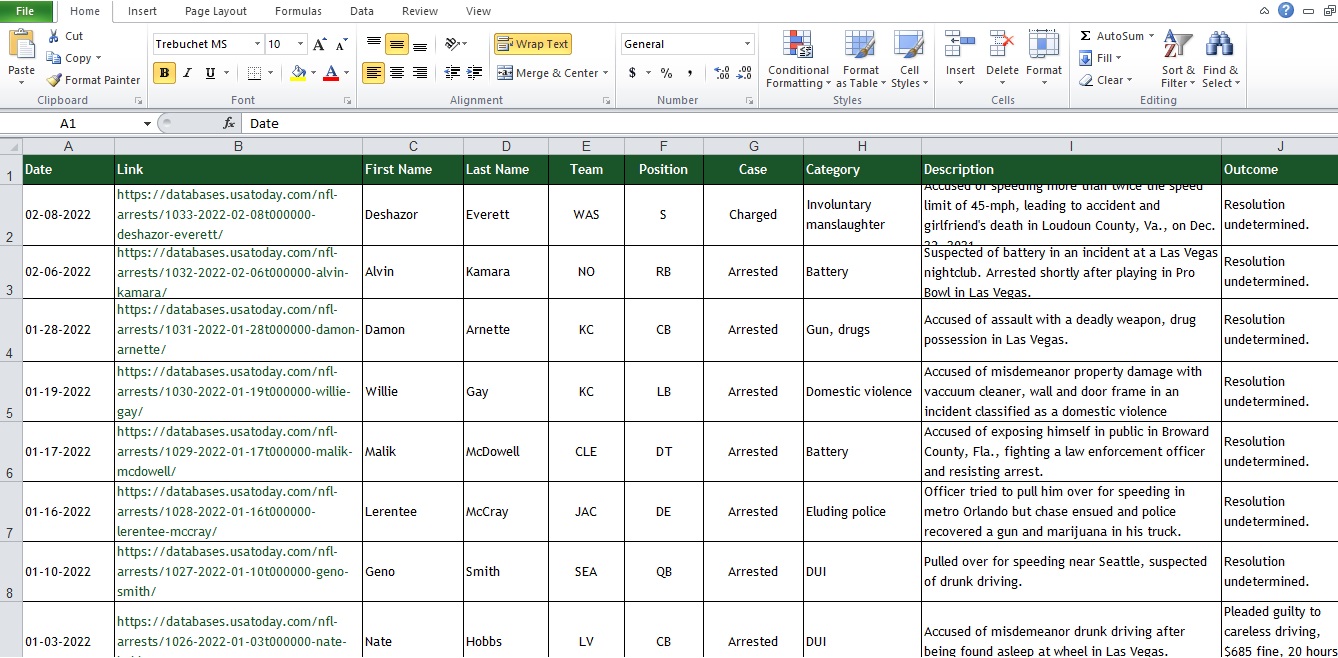Open Cell Styles gallery
Screen dimensions: 1338x658
coord(909,59)
